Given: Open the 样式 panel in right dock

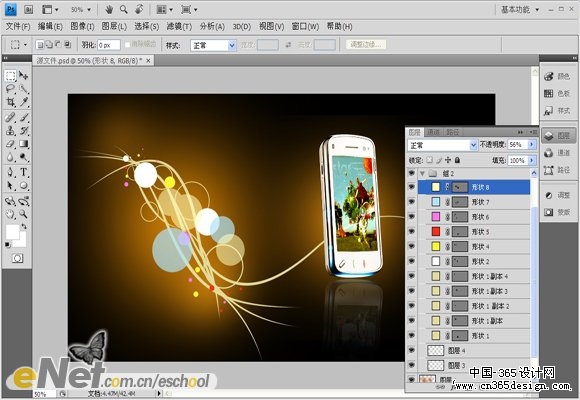Looking at the screenshot, I should pyautogui.click(x=557, y=110).
